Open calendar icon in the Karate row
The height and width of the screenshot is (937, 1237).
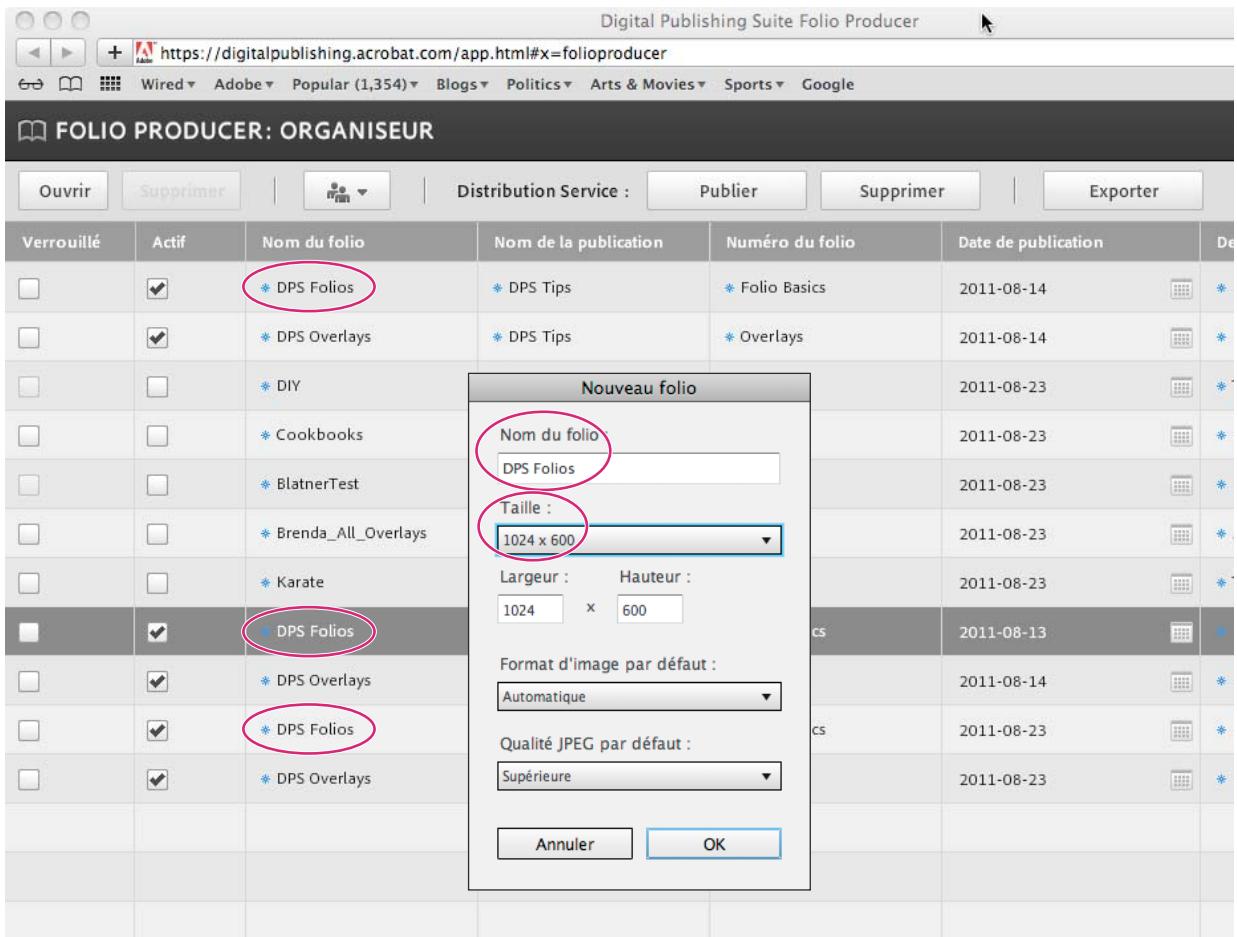tap(1180, 583)
